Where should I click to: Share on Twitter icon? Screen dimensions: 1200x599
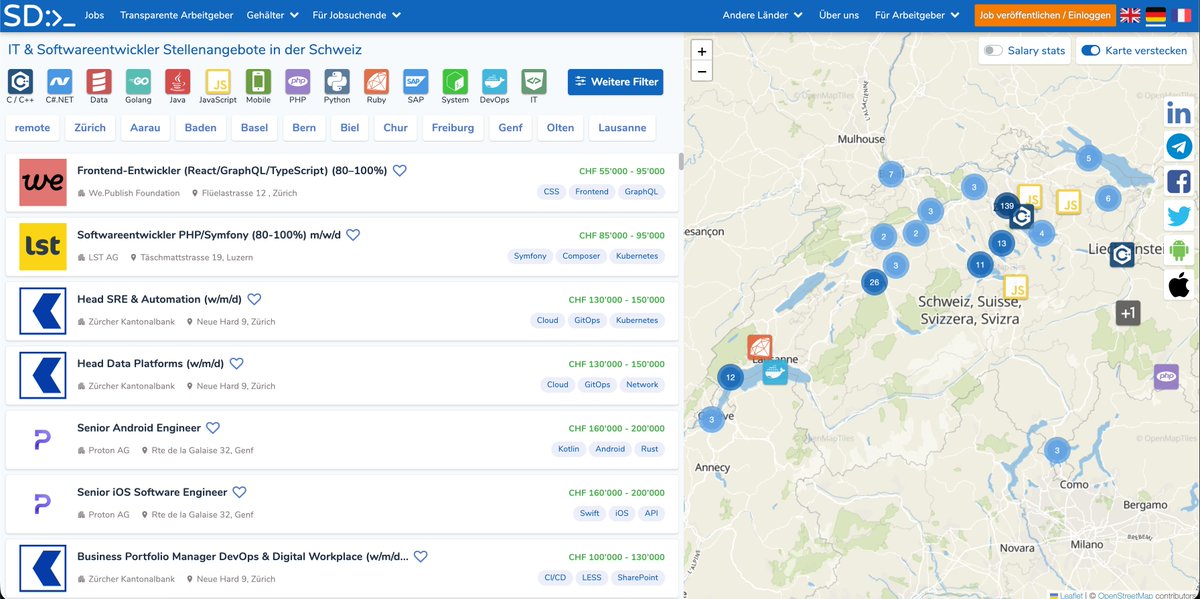[1179, 216]
